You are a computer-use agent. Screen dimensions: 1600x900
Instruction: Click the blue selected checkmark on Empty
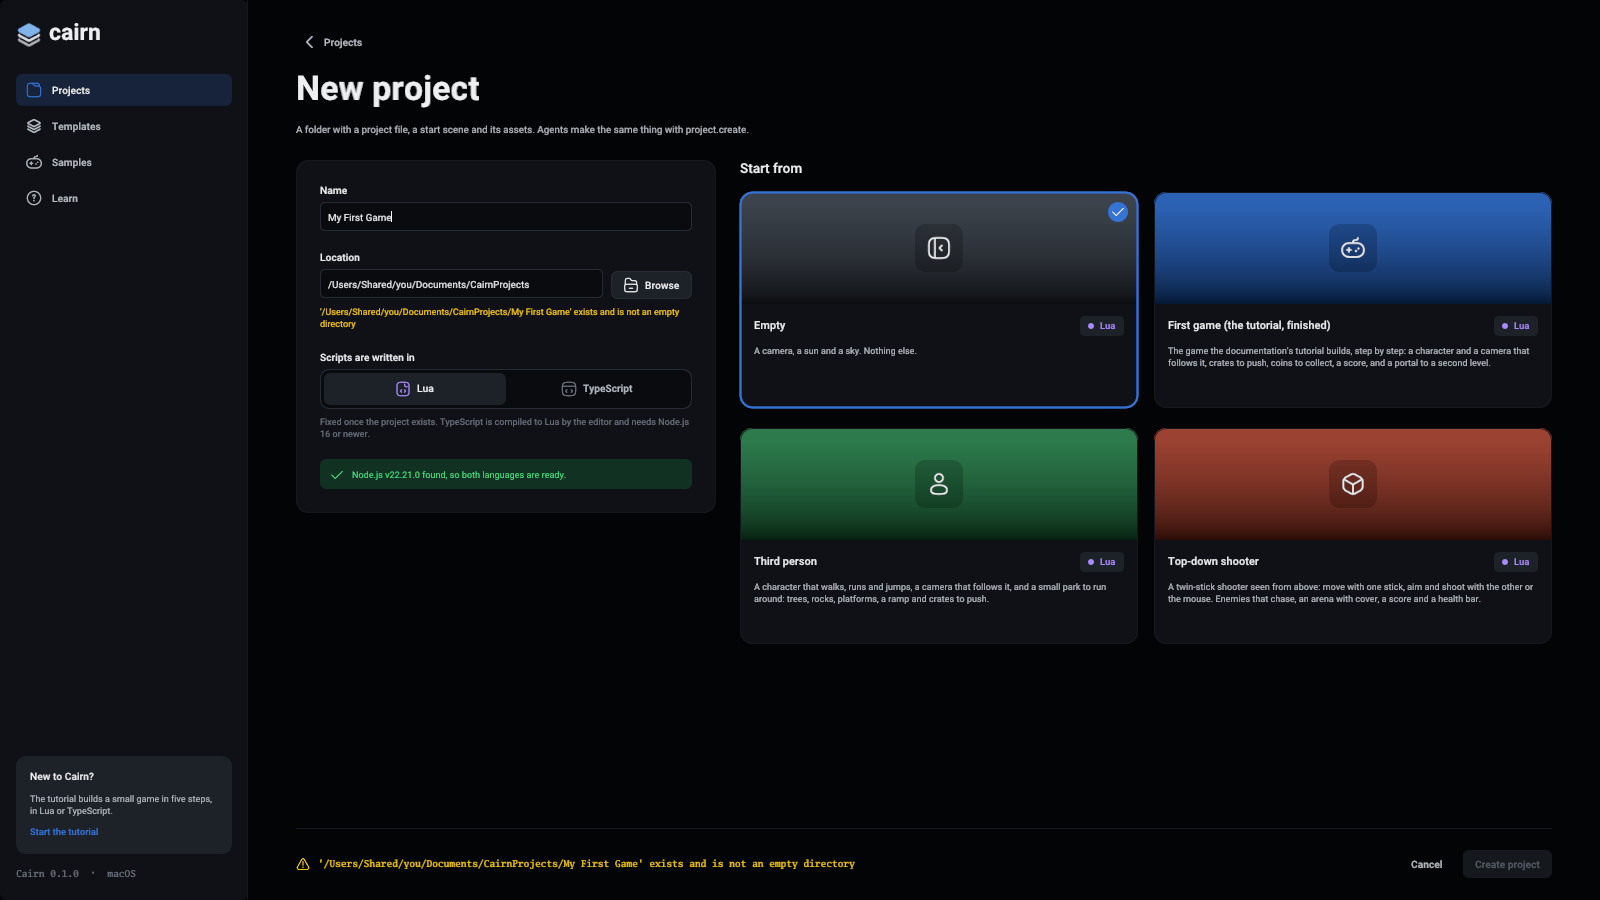coord(1118,212)
